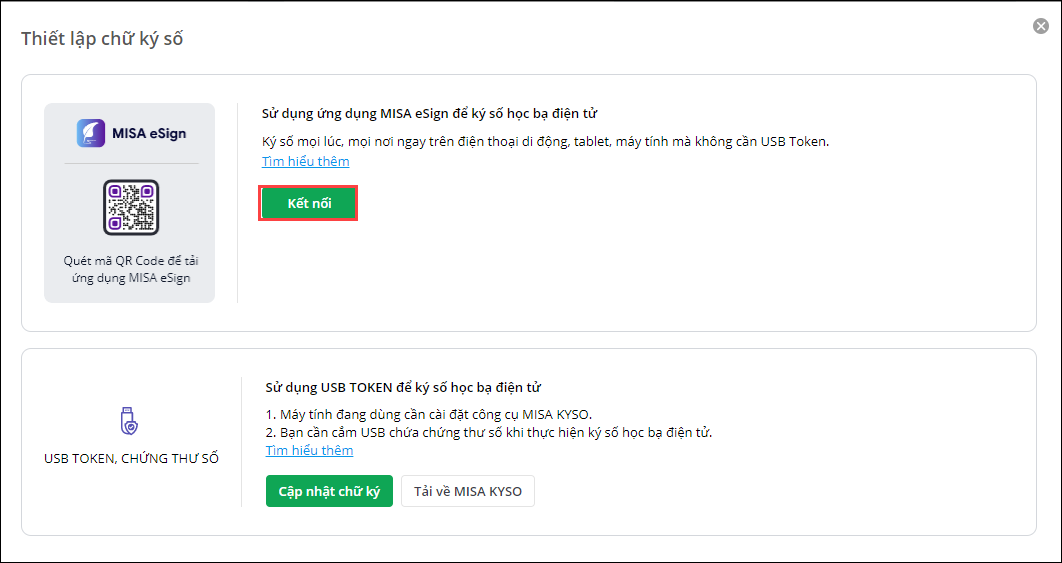1062x563 pixels.
Task: Open Tìm hiểu thêm link for USB TOKEN
Action: click(x=309, y=451)
